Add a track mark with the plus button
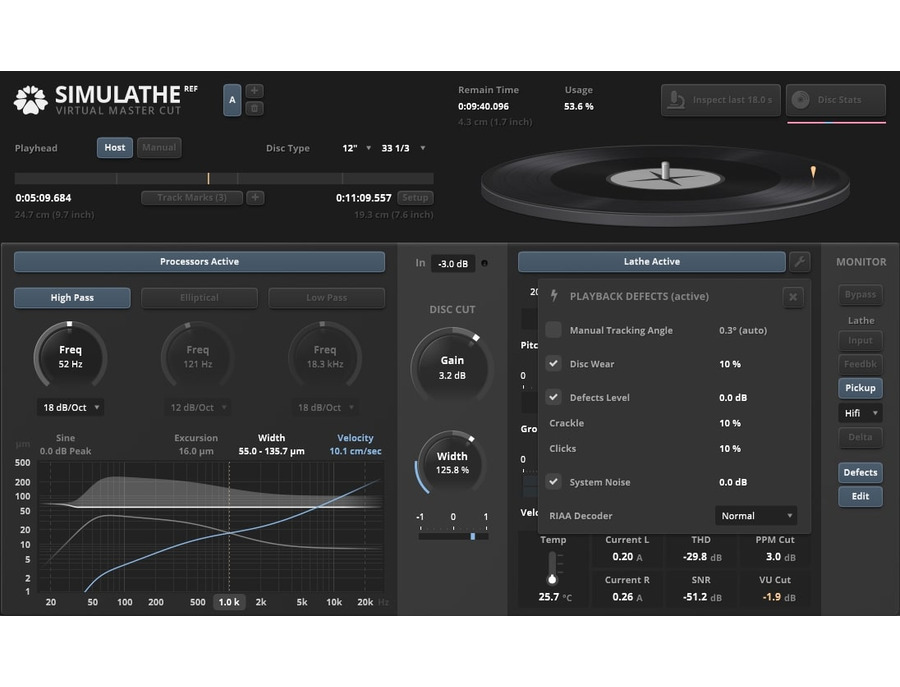The height and width of the screenshot is (687, 900). click(x=255, y=197)
